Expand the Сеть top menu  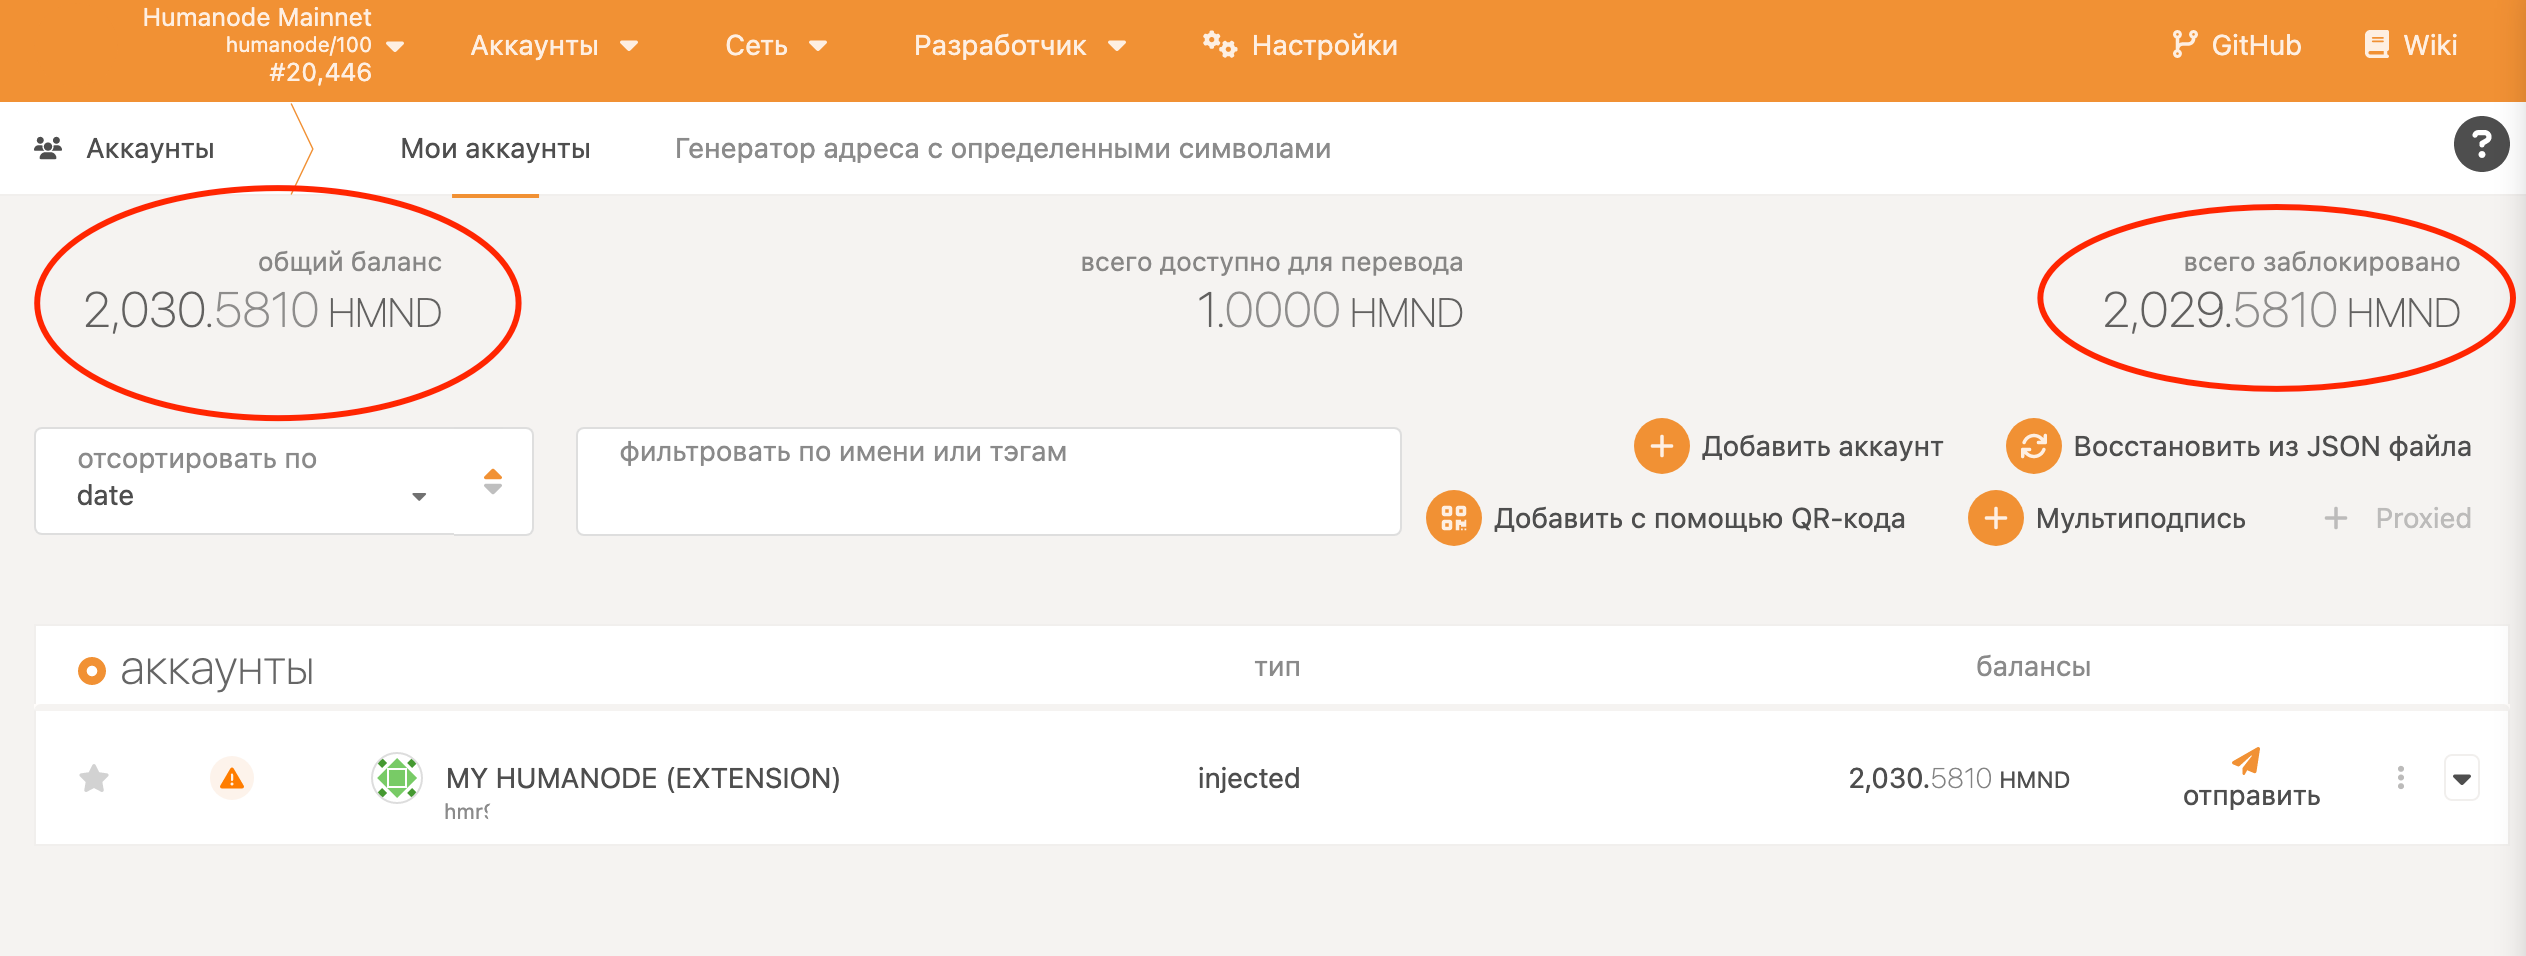pyautogui.click(x=776, y=45)
